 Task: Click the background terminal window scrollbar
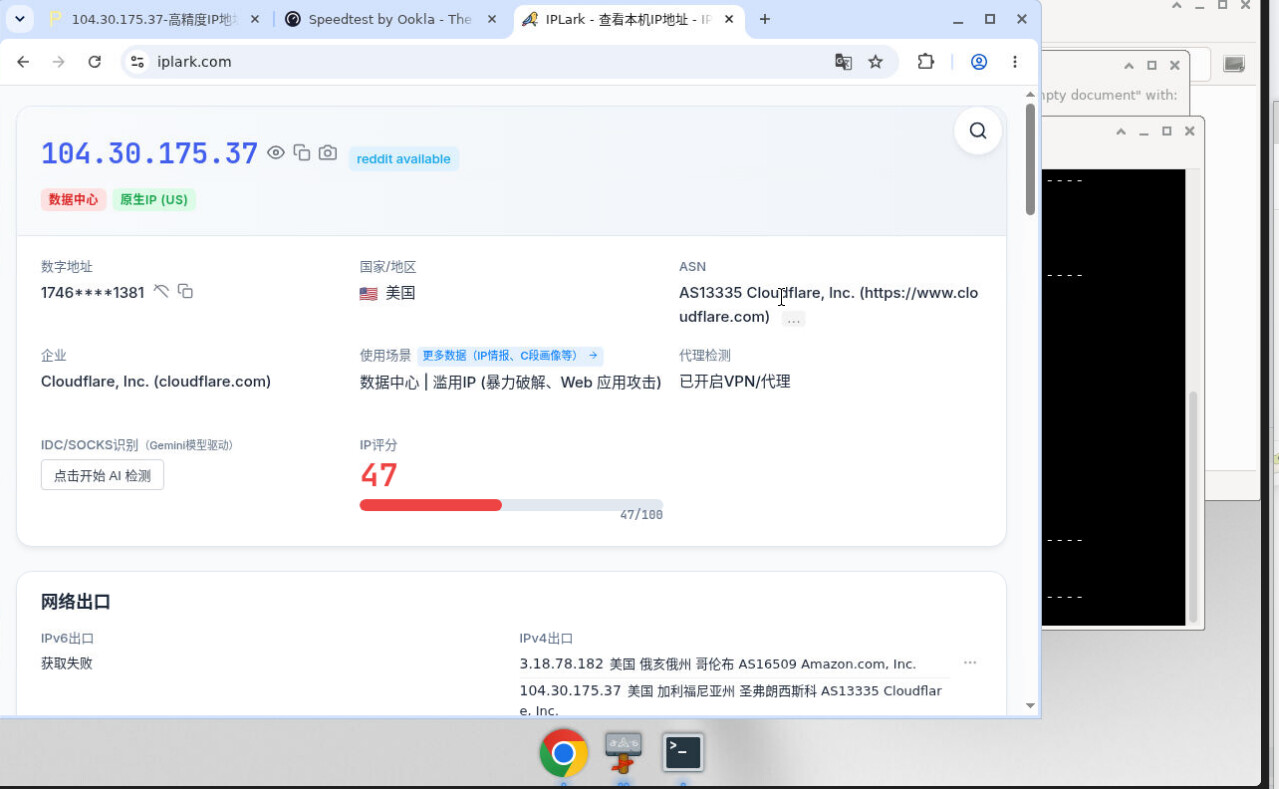point(1192,505)
